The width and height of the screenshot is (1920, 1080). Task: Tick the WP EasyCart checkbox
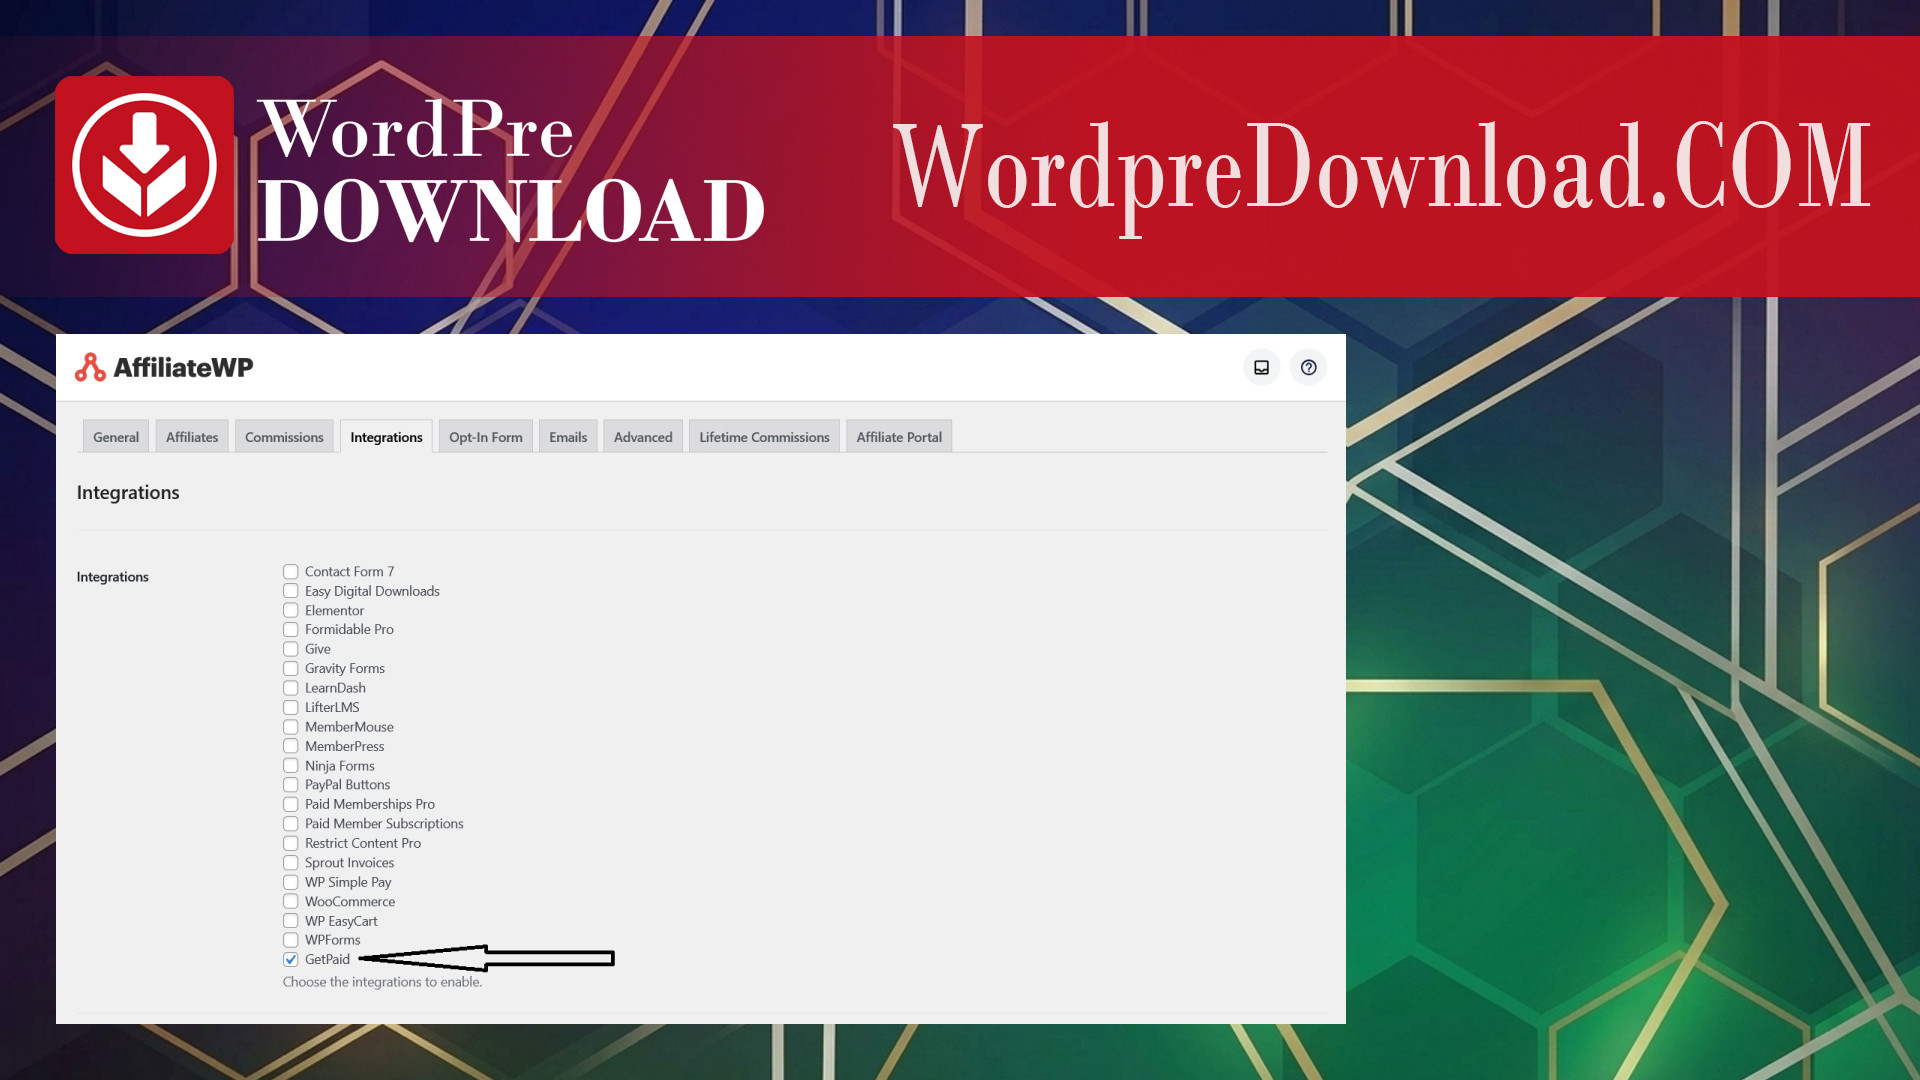pos(290,921)
